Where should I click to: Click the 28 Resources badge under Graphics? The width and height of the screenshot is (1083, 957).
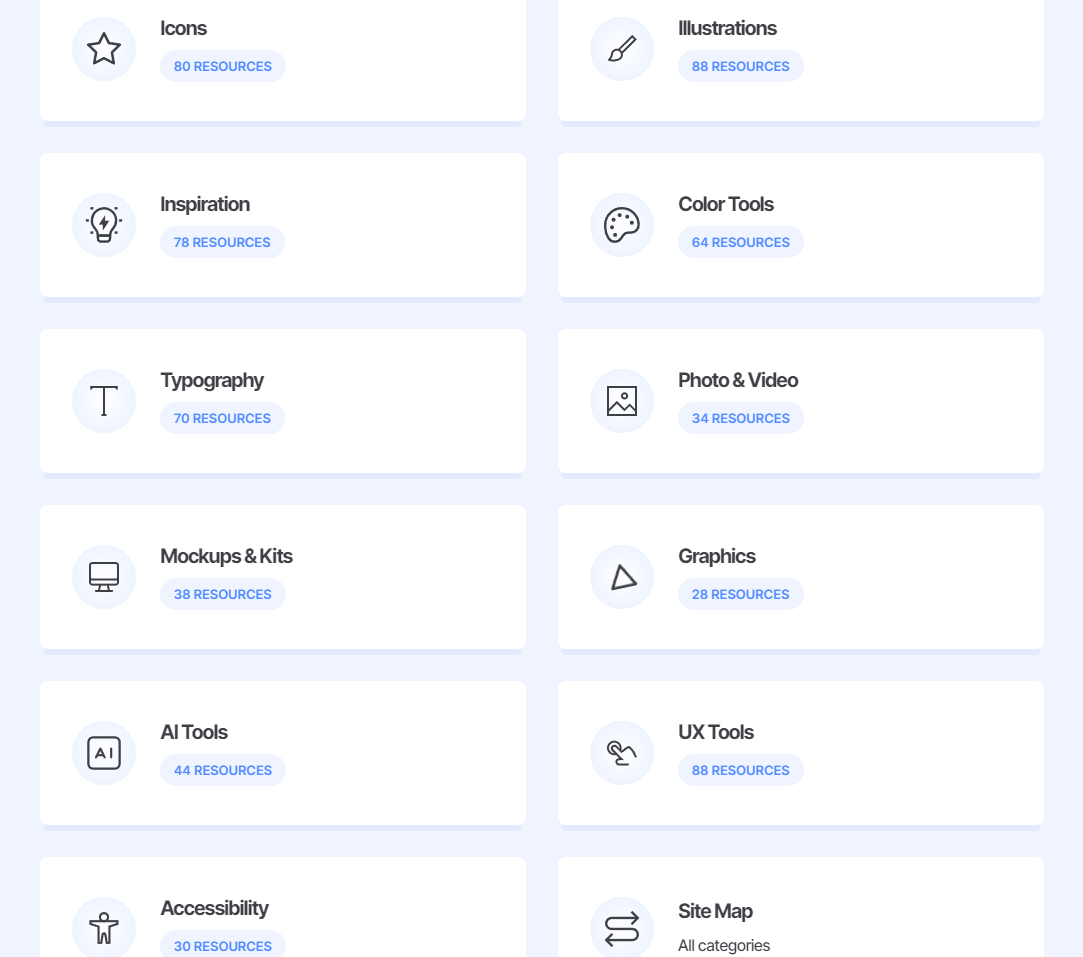741,594
